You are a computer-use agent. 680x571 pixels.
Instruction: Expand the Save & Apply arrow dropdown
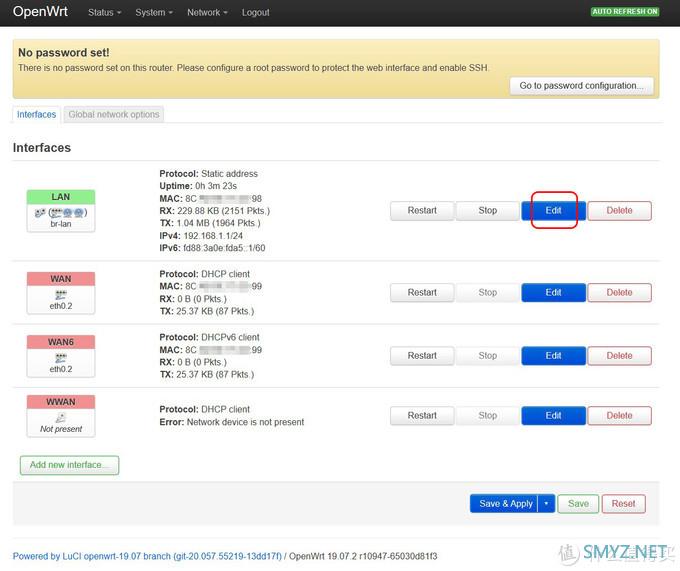click(546, 504)
